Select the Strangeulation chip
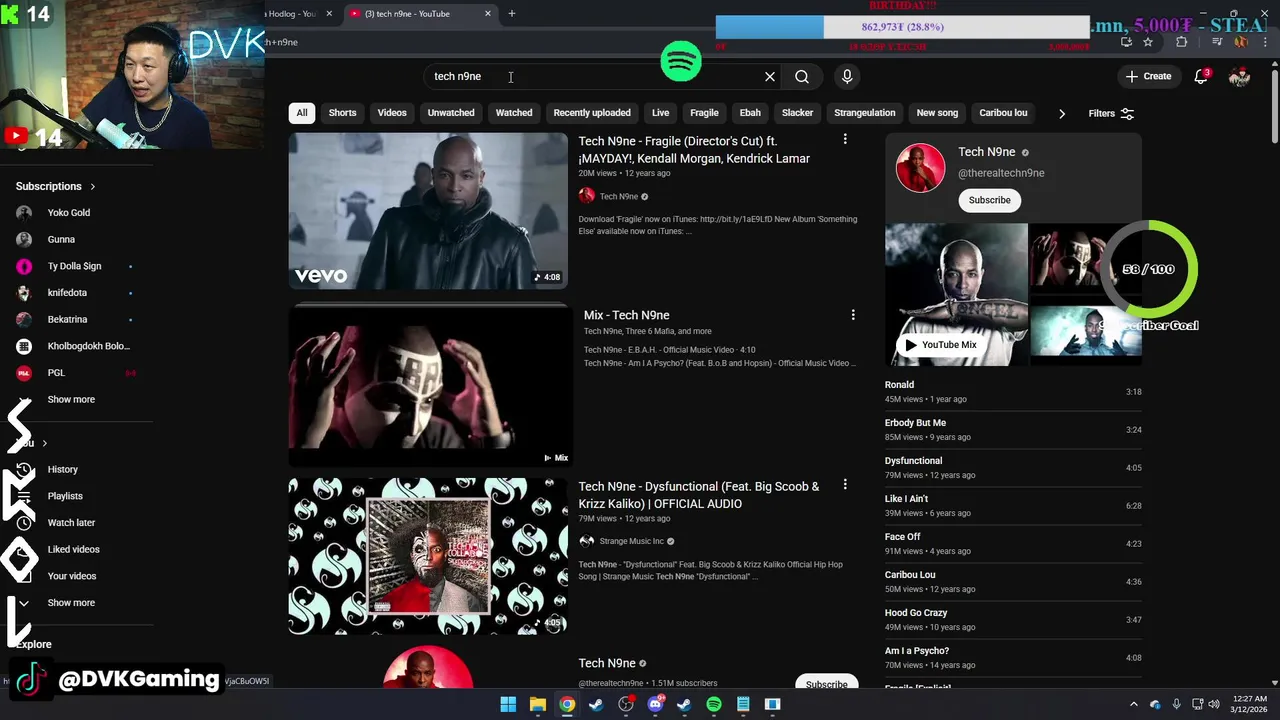Viewport: 1280px width, 720px height. (x=865, y=113)
